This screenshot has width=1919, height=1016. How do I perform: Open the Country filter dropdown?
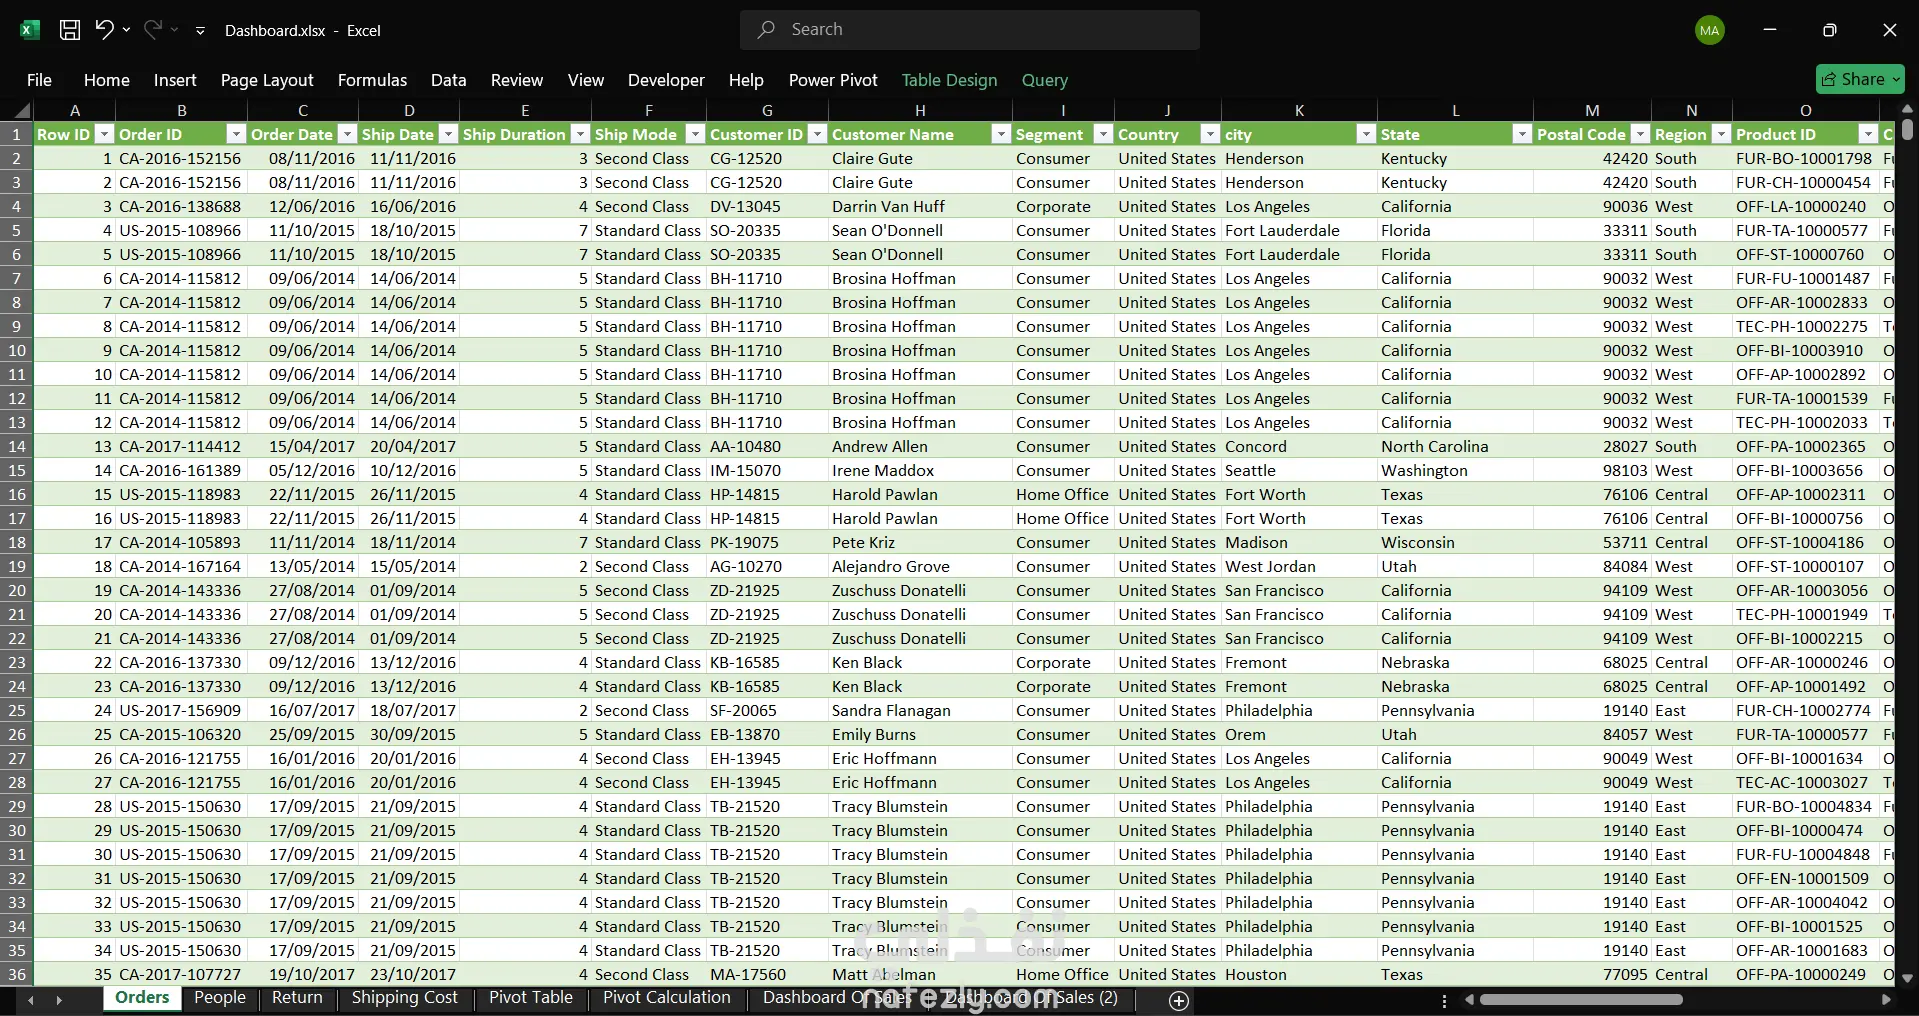click(1210, 134)
